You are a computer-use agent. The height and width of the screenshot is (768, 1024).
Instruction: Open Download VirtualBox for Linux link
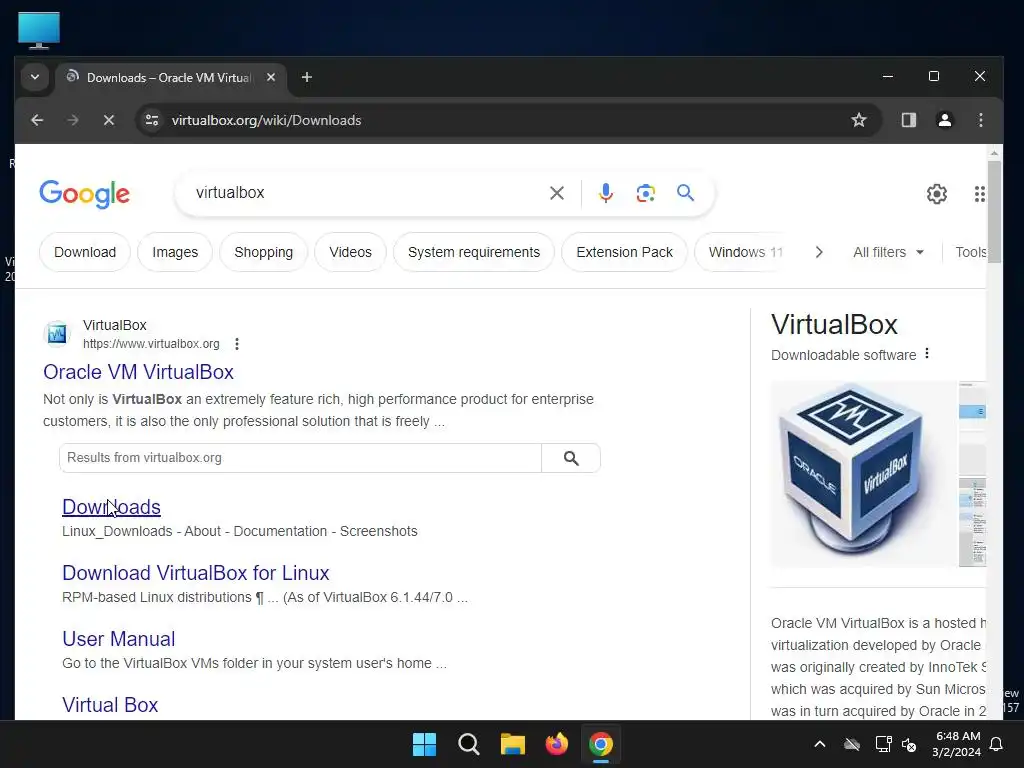195,573
